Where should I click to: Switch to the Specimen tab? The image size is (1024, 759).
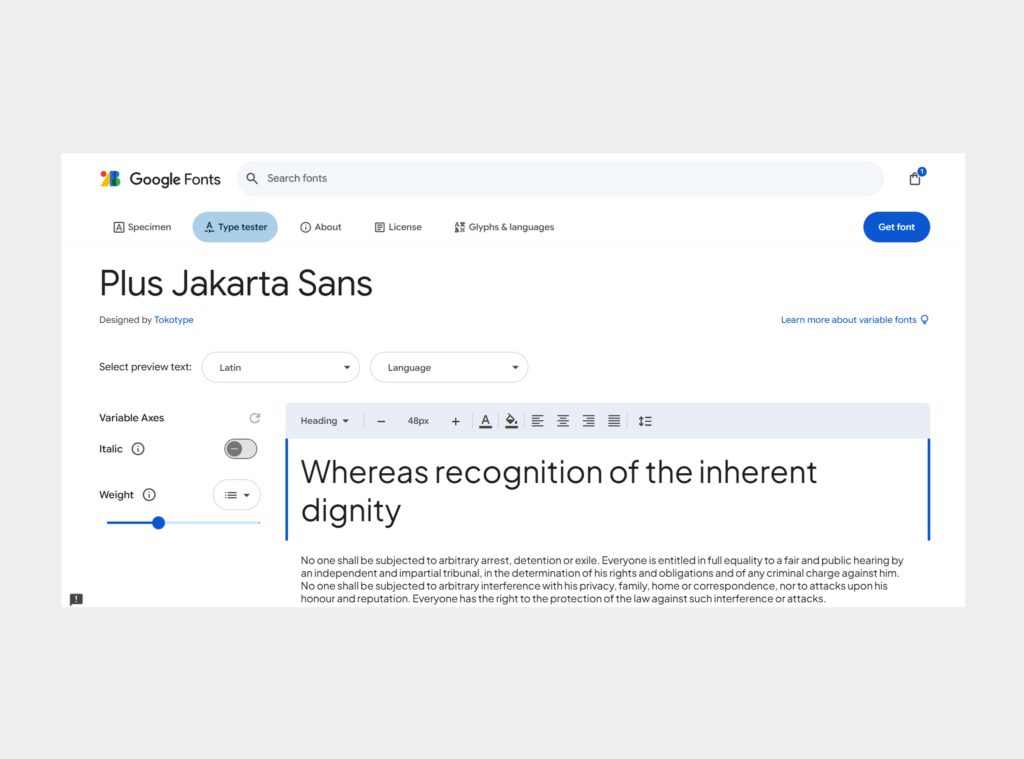tap(142, 227)
